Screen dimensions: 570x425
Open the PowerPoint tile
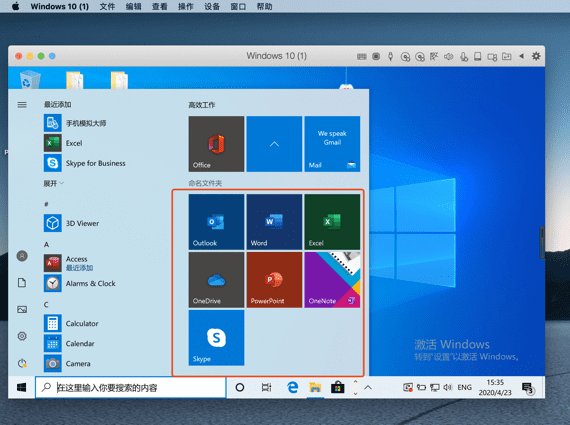[x=274, y=280]
